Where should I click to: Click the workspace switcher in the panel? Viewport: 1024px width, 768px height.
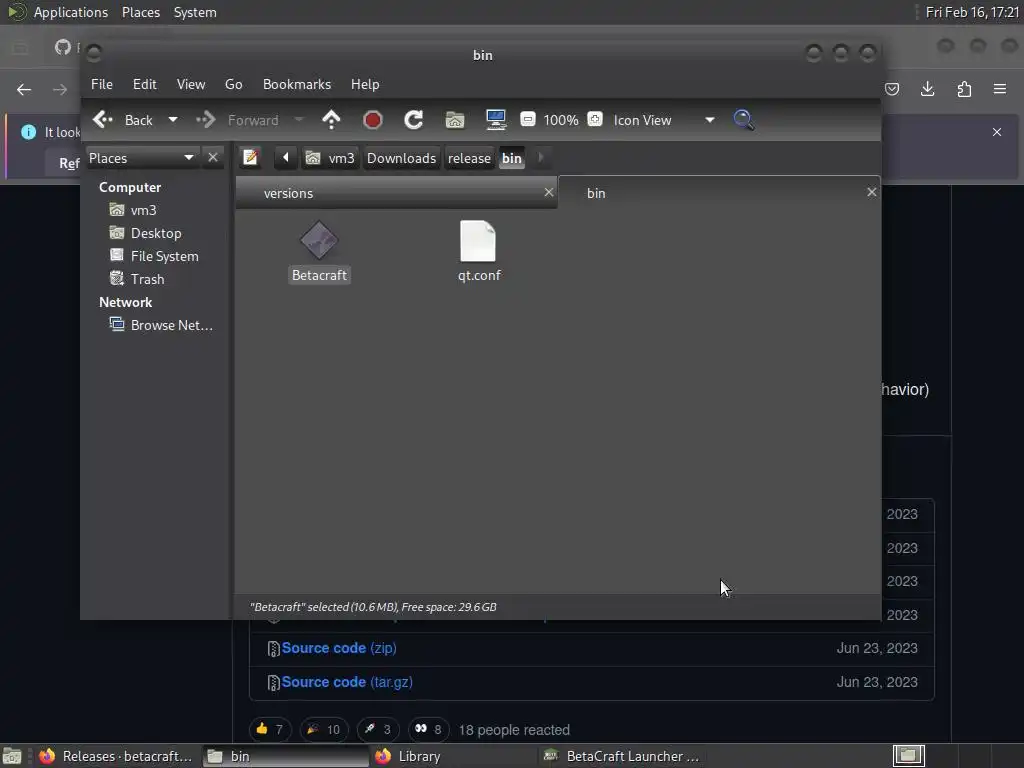pyautogui.click(x=908, y=756)
